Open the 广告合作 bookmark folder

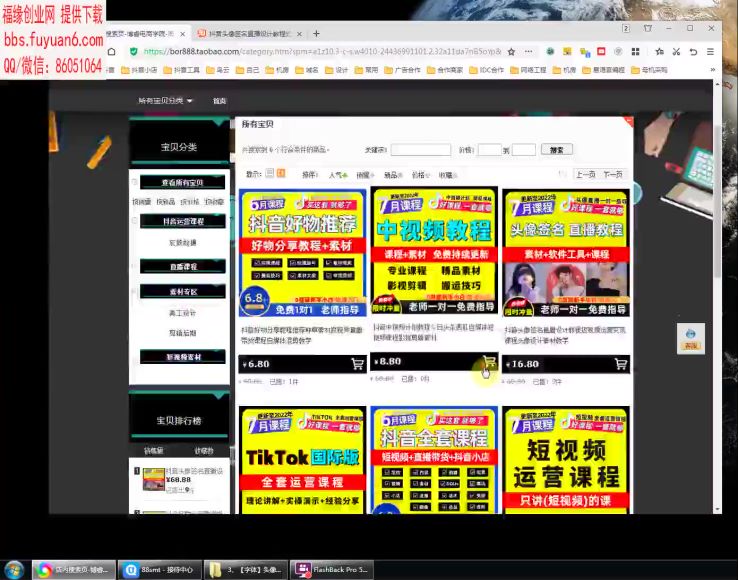[x=402, y=70]
